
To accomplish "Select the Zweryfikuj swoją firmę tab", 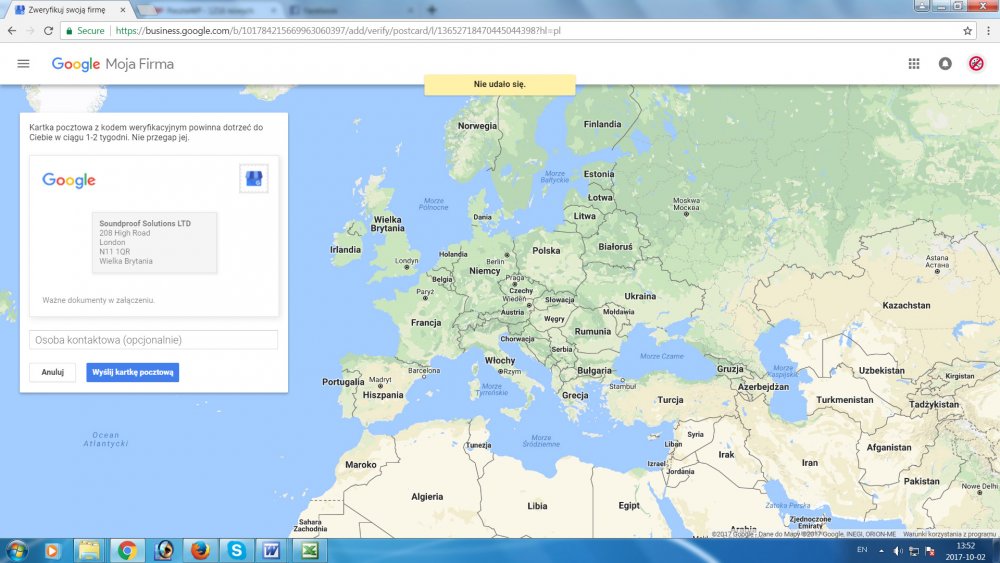I will click(67, 10).
